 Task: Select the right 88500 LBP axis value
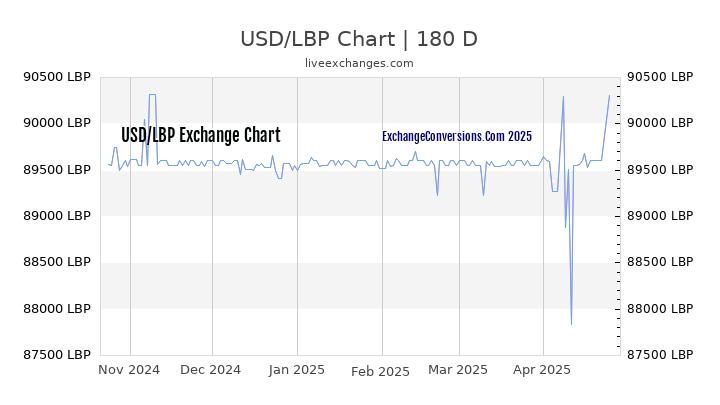pos(660,262)
